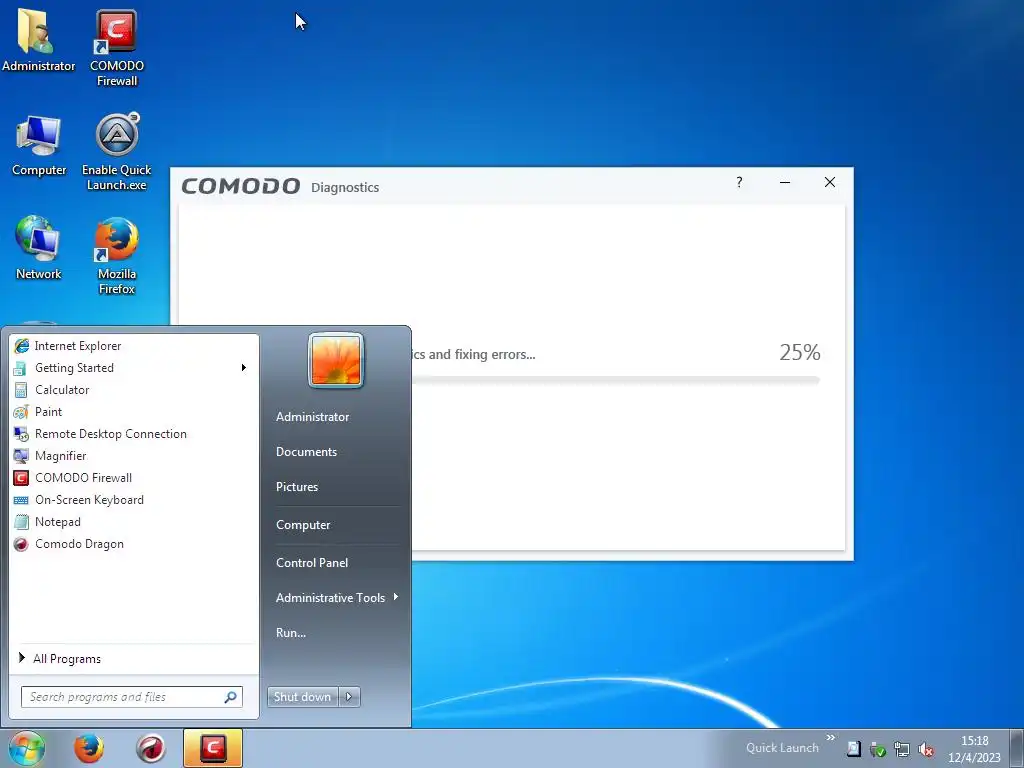Close the COMODO Diagnostics window
Screen dimensions: 1024x768
pos(830,182)
